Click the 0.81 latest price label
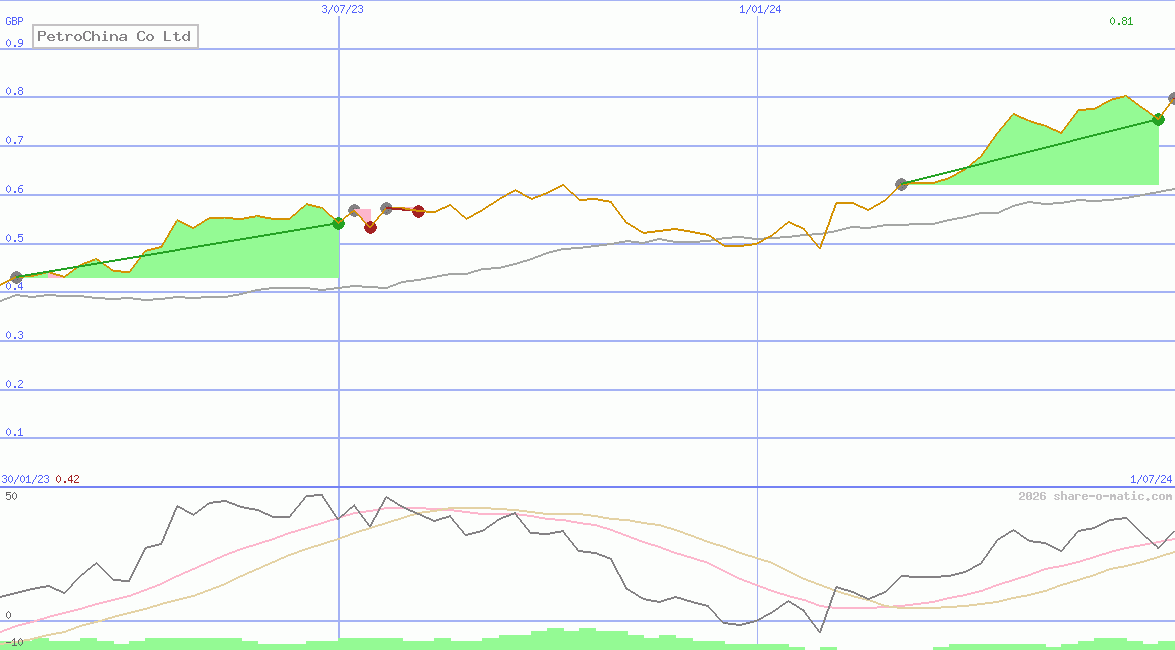1175x650 pixels. tap(1120, 19)
